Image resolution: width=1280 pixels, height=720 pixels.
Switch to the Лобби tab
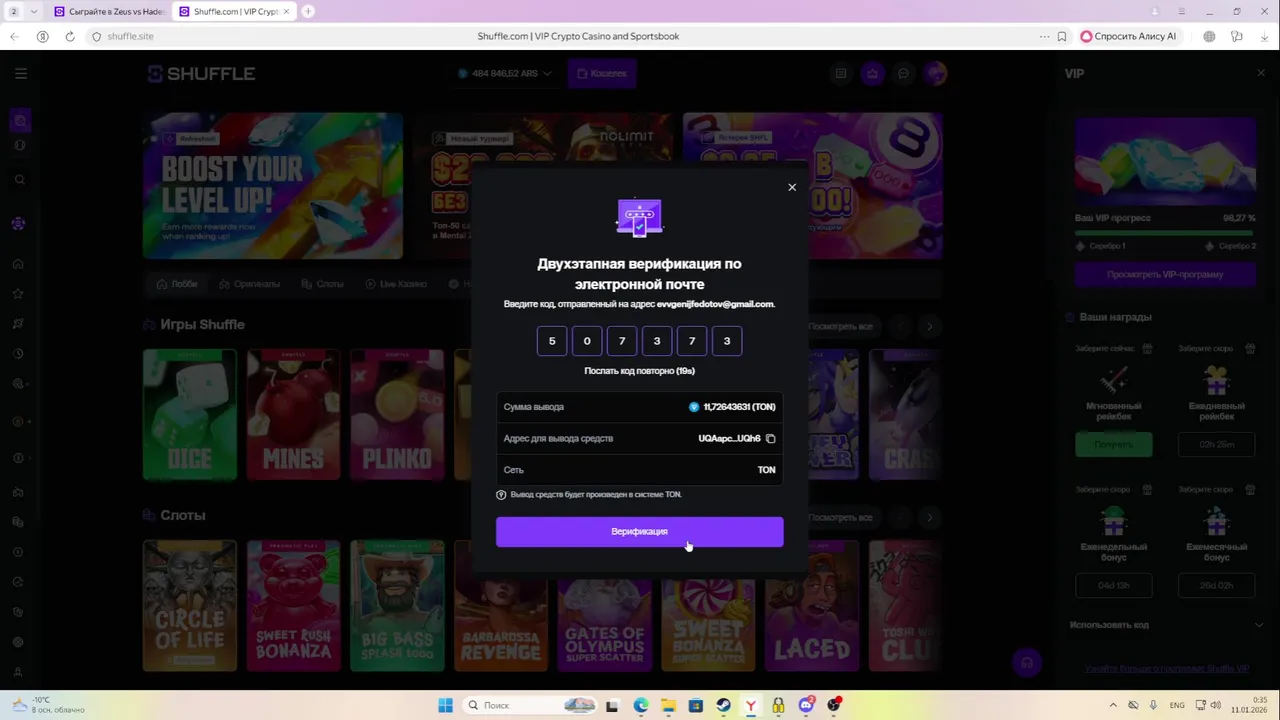tap(177, 284)
